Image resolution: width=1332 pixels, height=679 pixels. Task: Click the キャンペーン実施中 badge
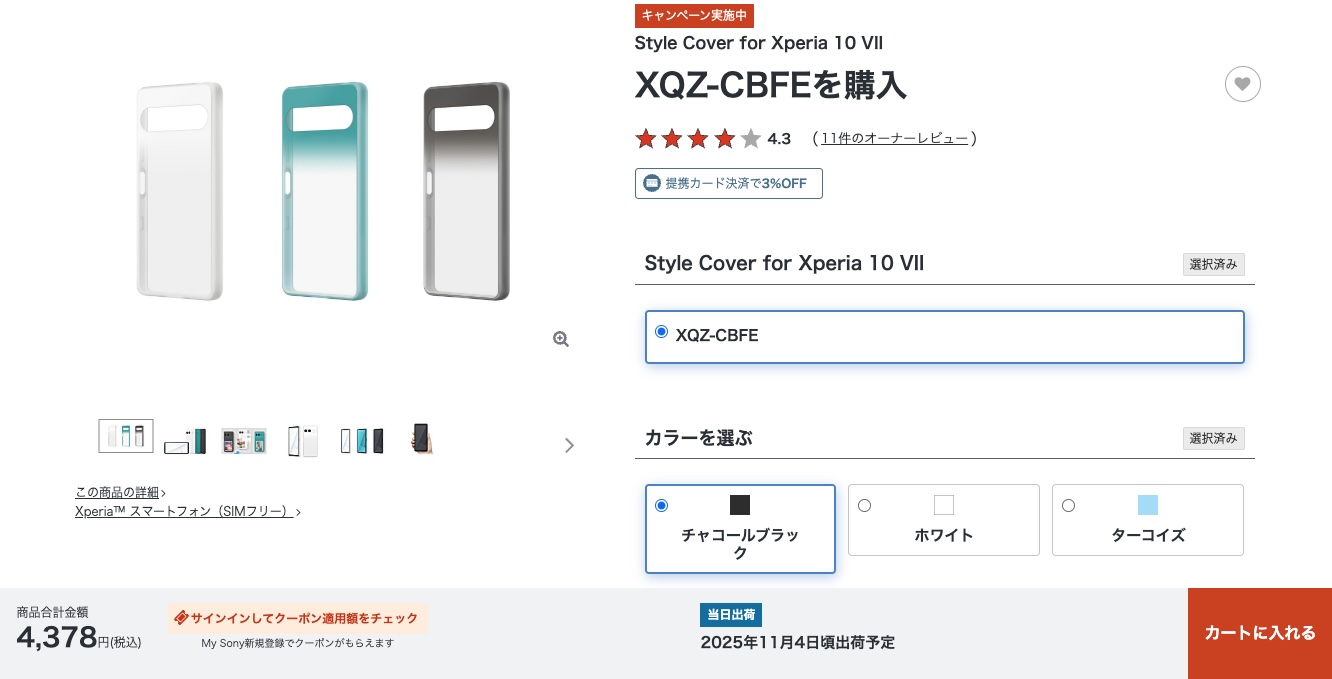pyautogui.click(x=694, y=15)
